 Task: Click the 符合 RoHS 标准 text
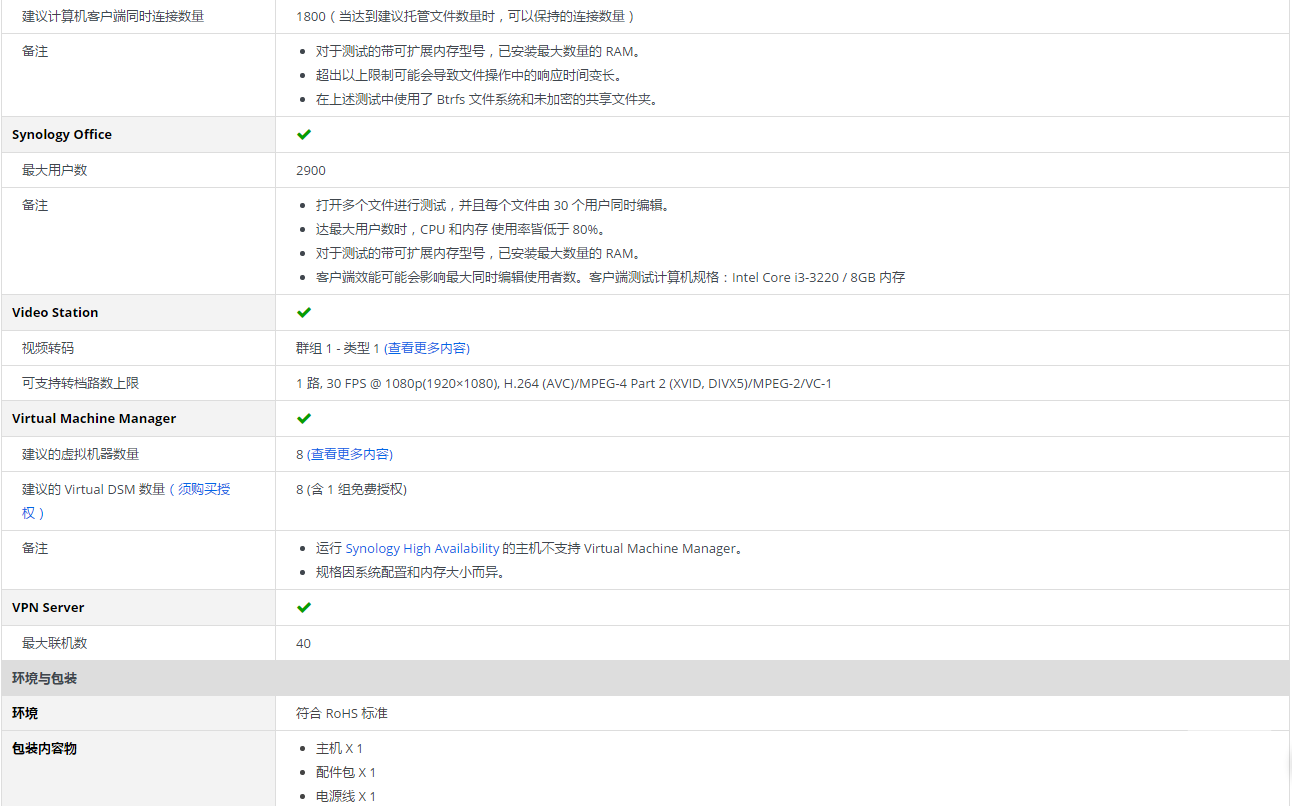pyautogui.click(x=342, y=713)
